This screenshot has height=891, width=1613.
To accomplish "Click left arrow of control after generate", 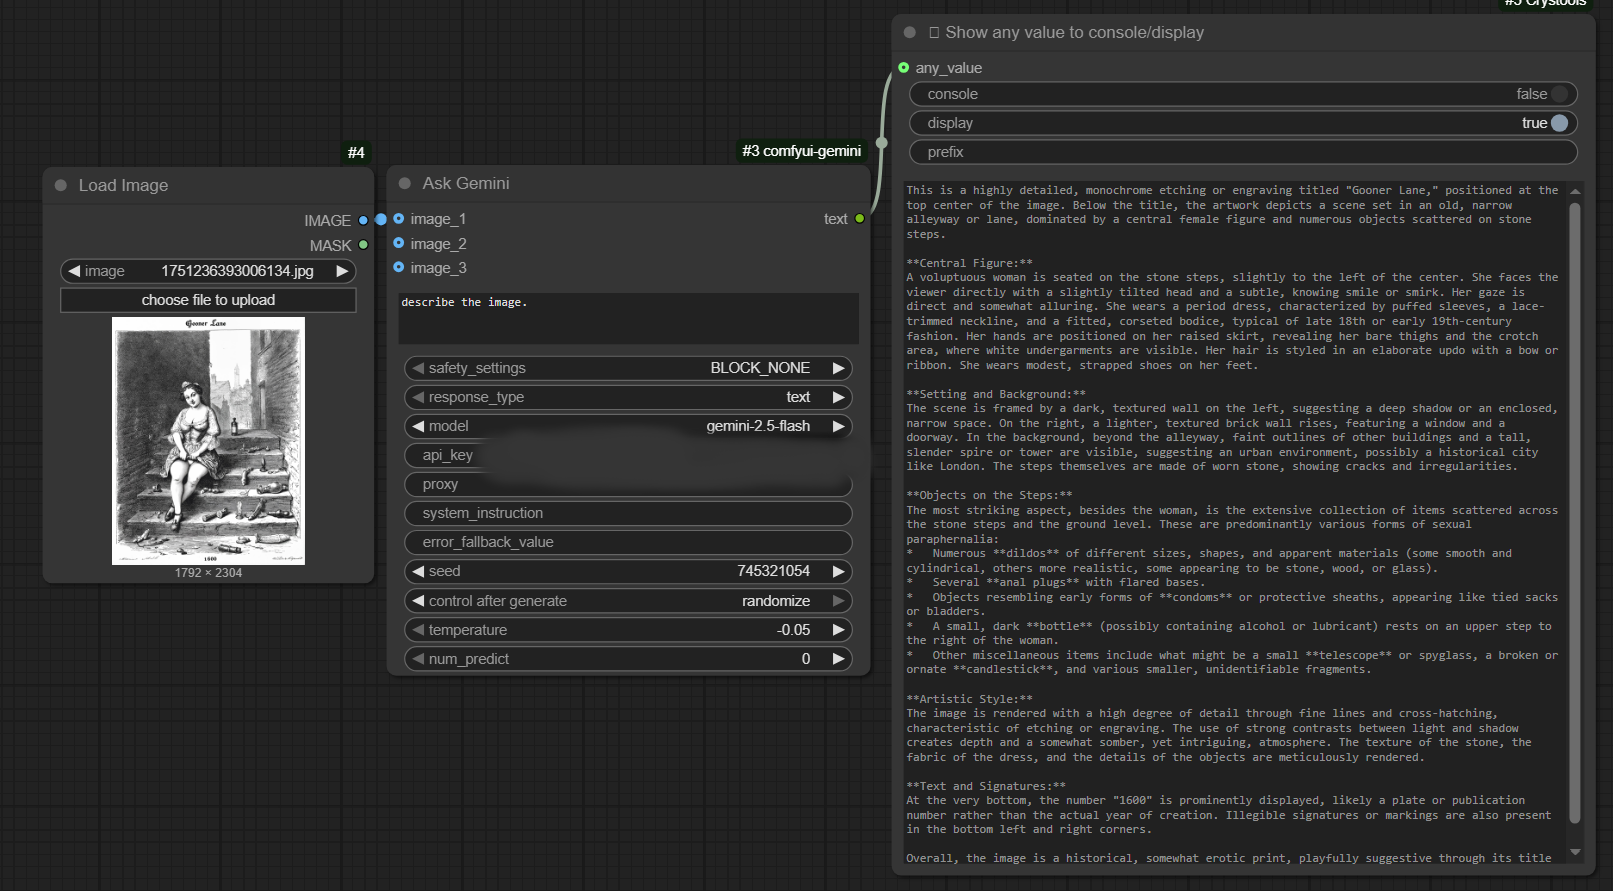I will tap(418, 601).
